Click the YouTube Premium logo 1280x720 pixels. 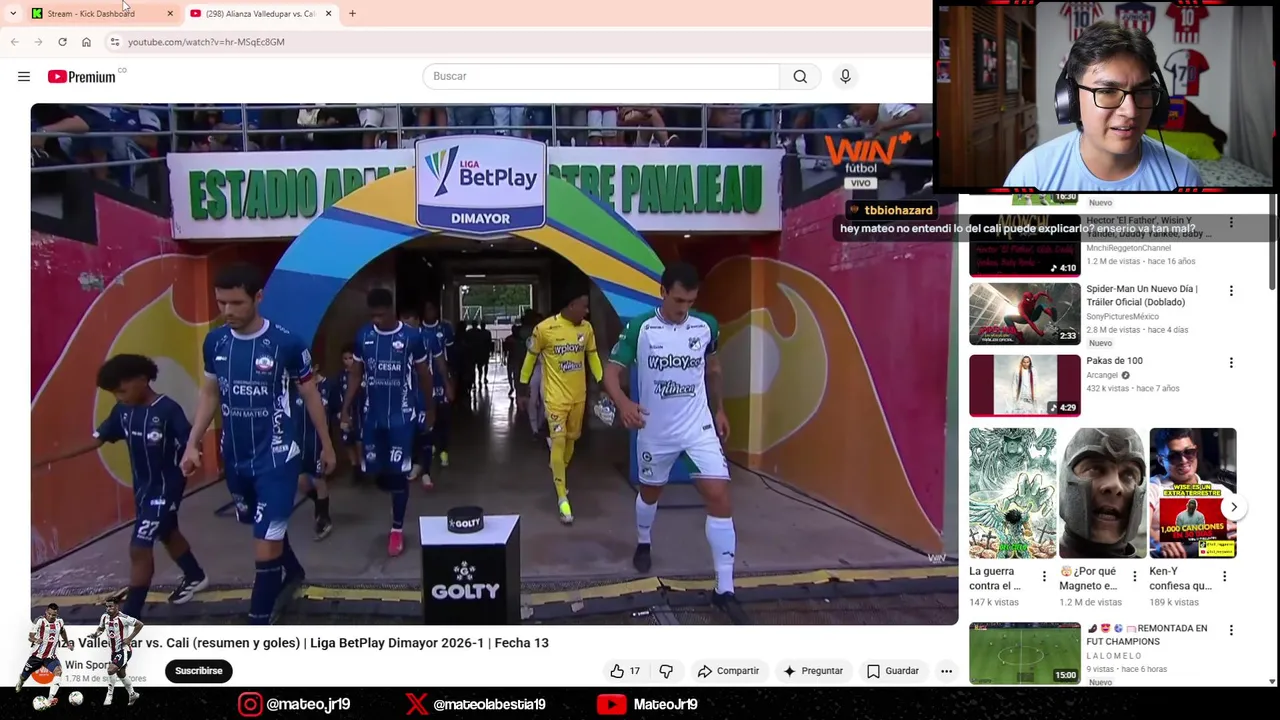[82, 76]
